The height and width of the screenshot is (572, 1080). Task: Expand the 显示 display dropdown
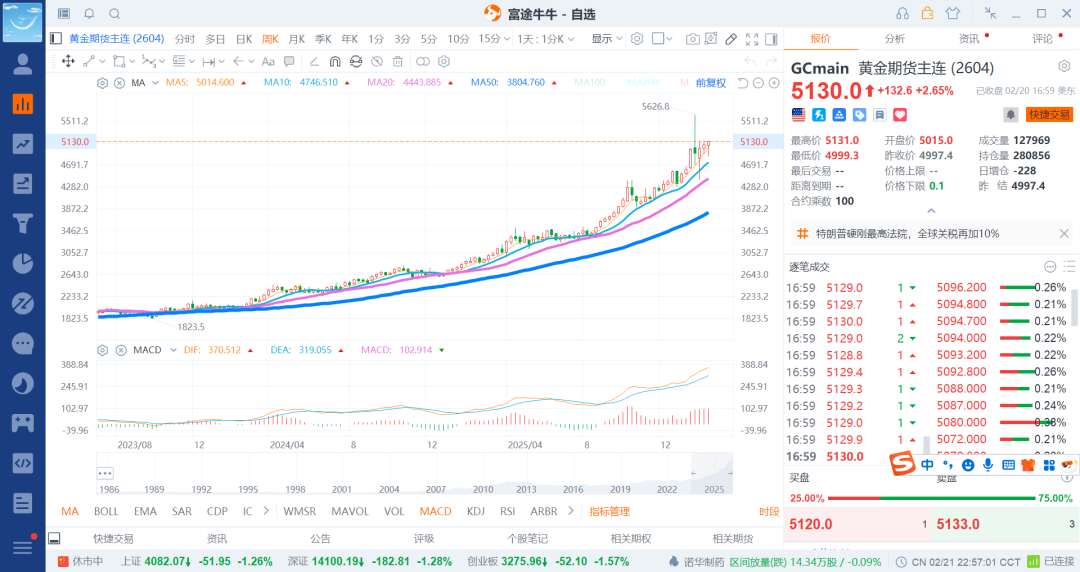605,39
